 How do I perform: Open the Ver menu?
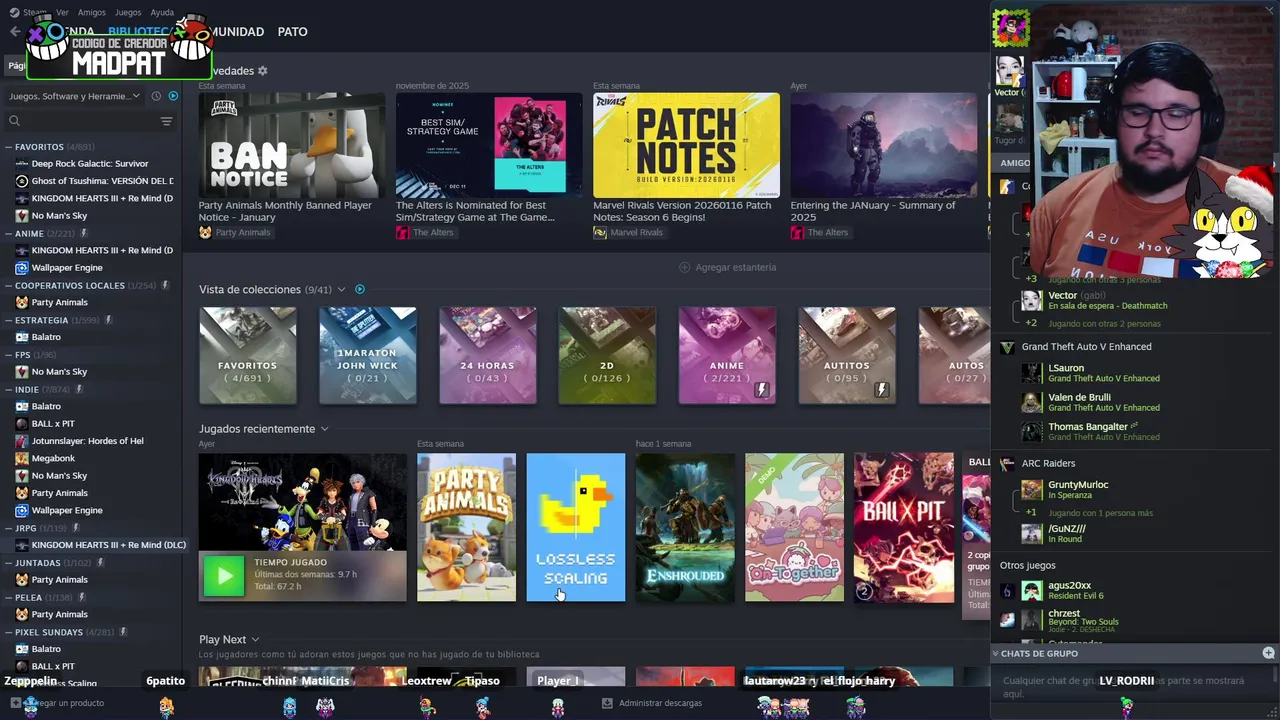click(63, 13)
